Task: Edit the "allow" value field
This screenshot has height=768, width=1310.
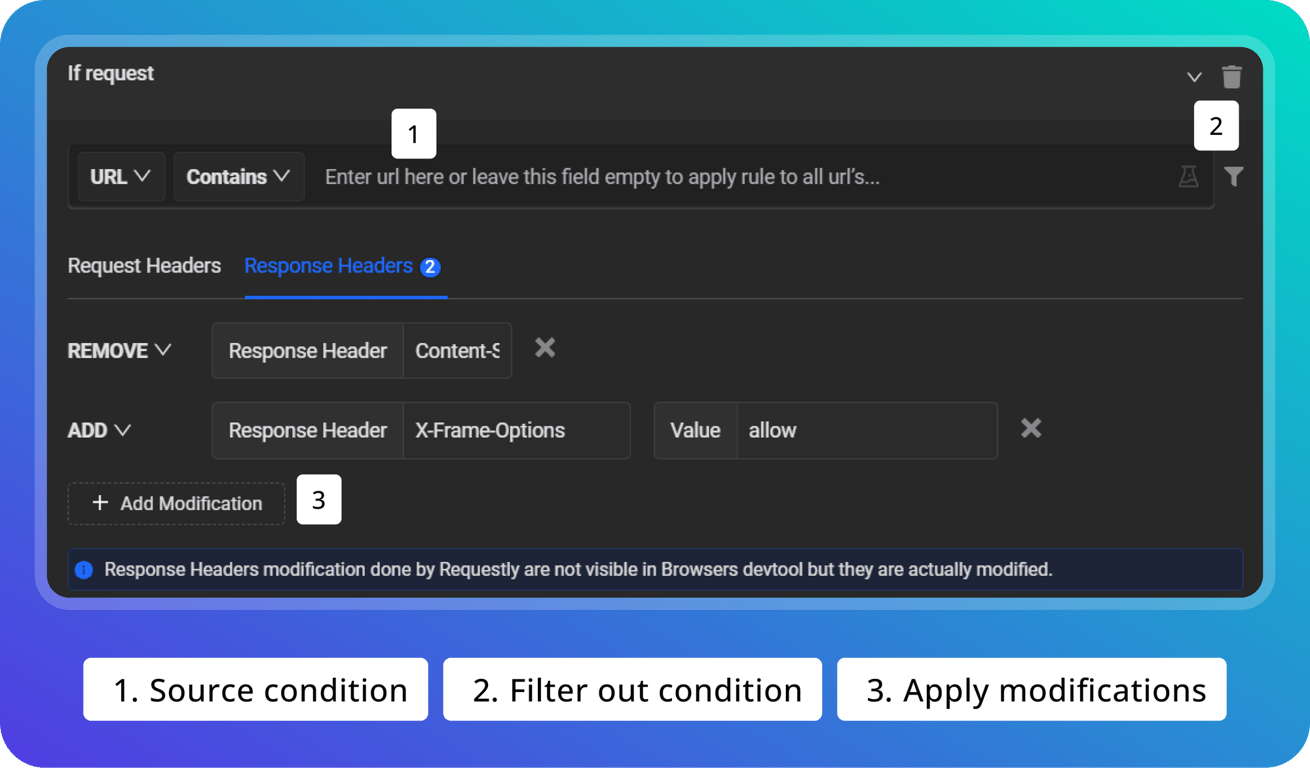Action: coord(866,430)
